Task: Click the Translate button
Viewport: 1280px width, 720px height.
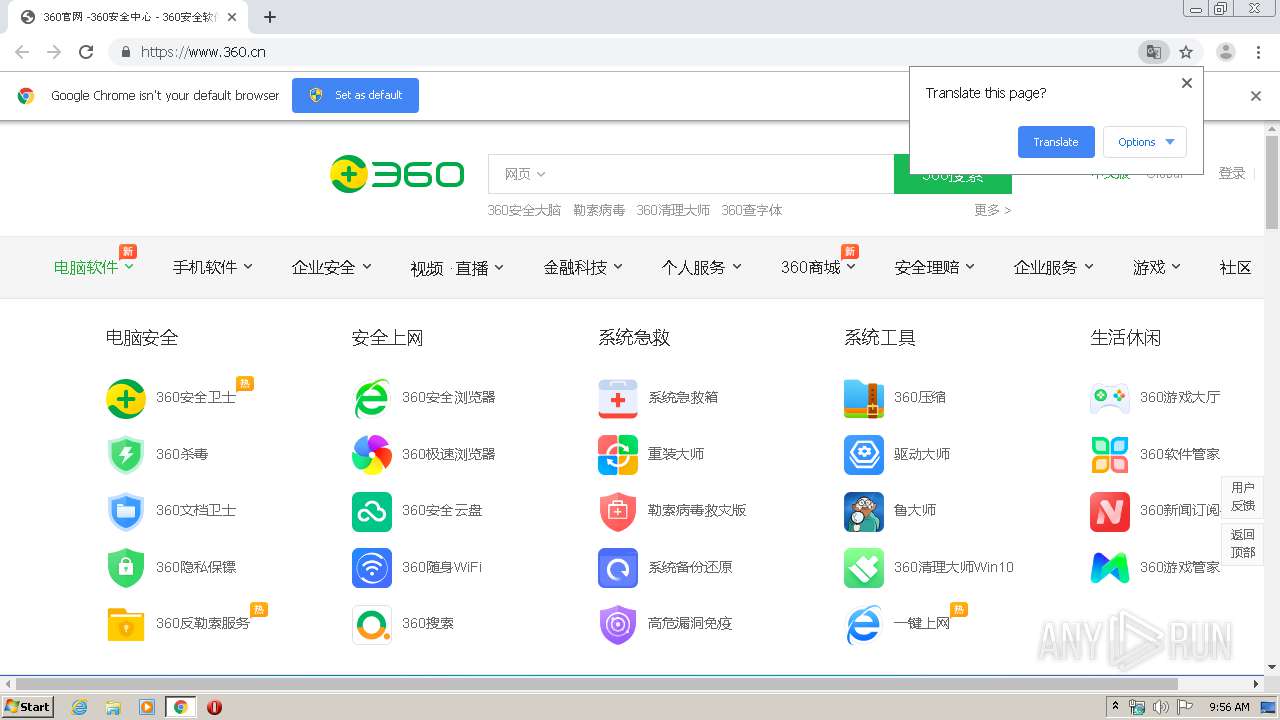Action: 1056,142
